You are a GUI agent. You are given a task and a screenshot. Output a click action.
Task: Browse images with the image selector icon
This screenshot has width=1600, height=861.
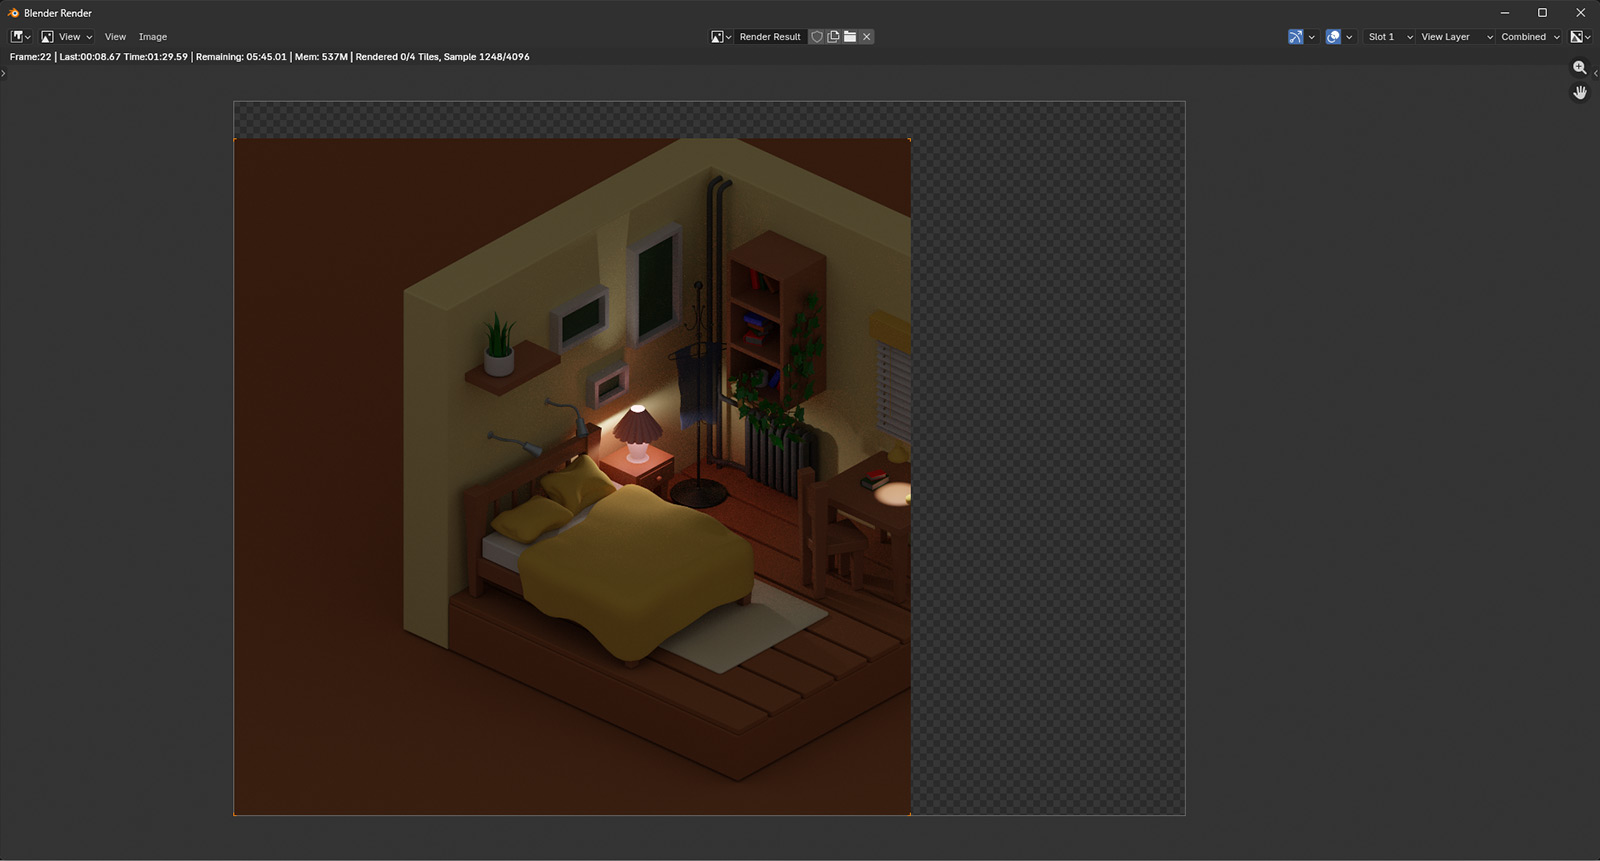coord(720,37)
